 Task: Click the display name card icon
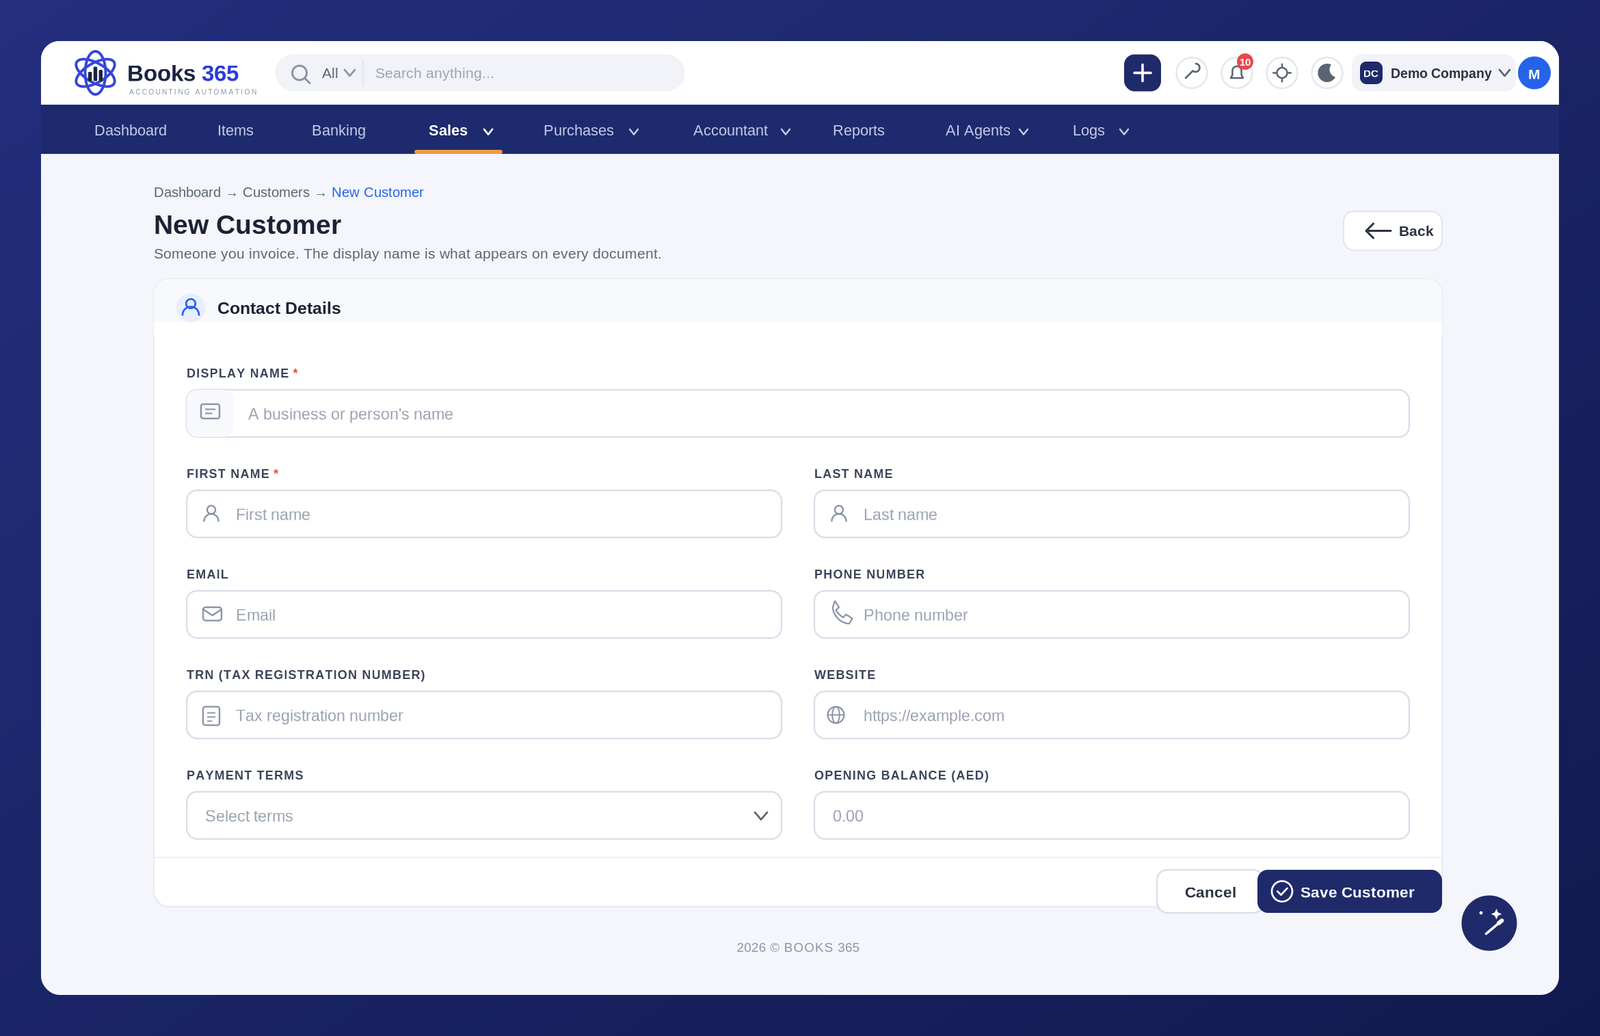click(x=210, y=412)
